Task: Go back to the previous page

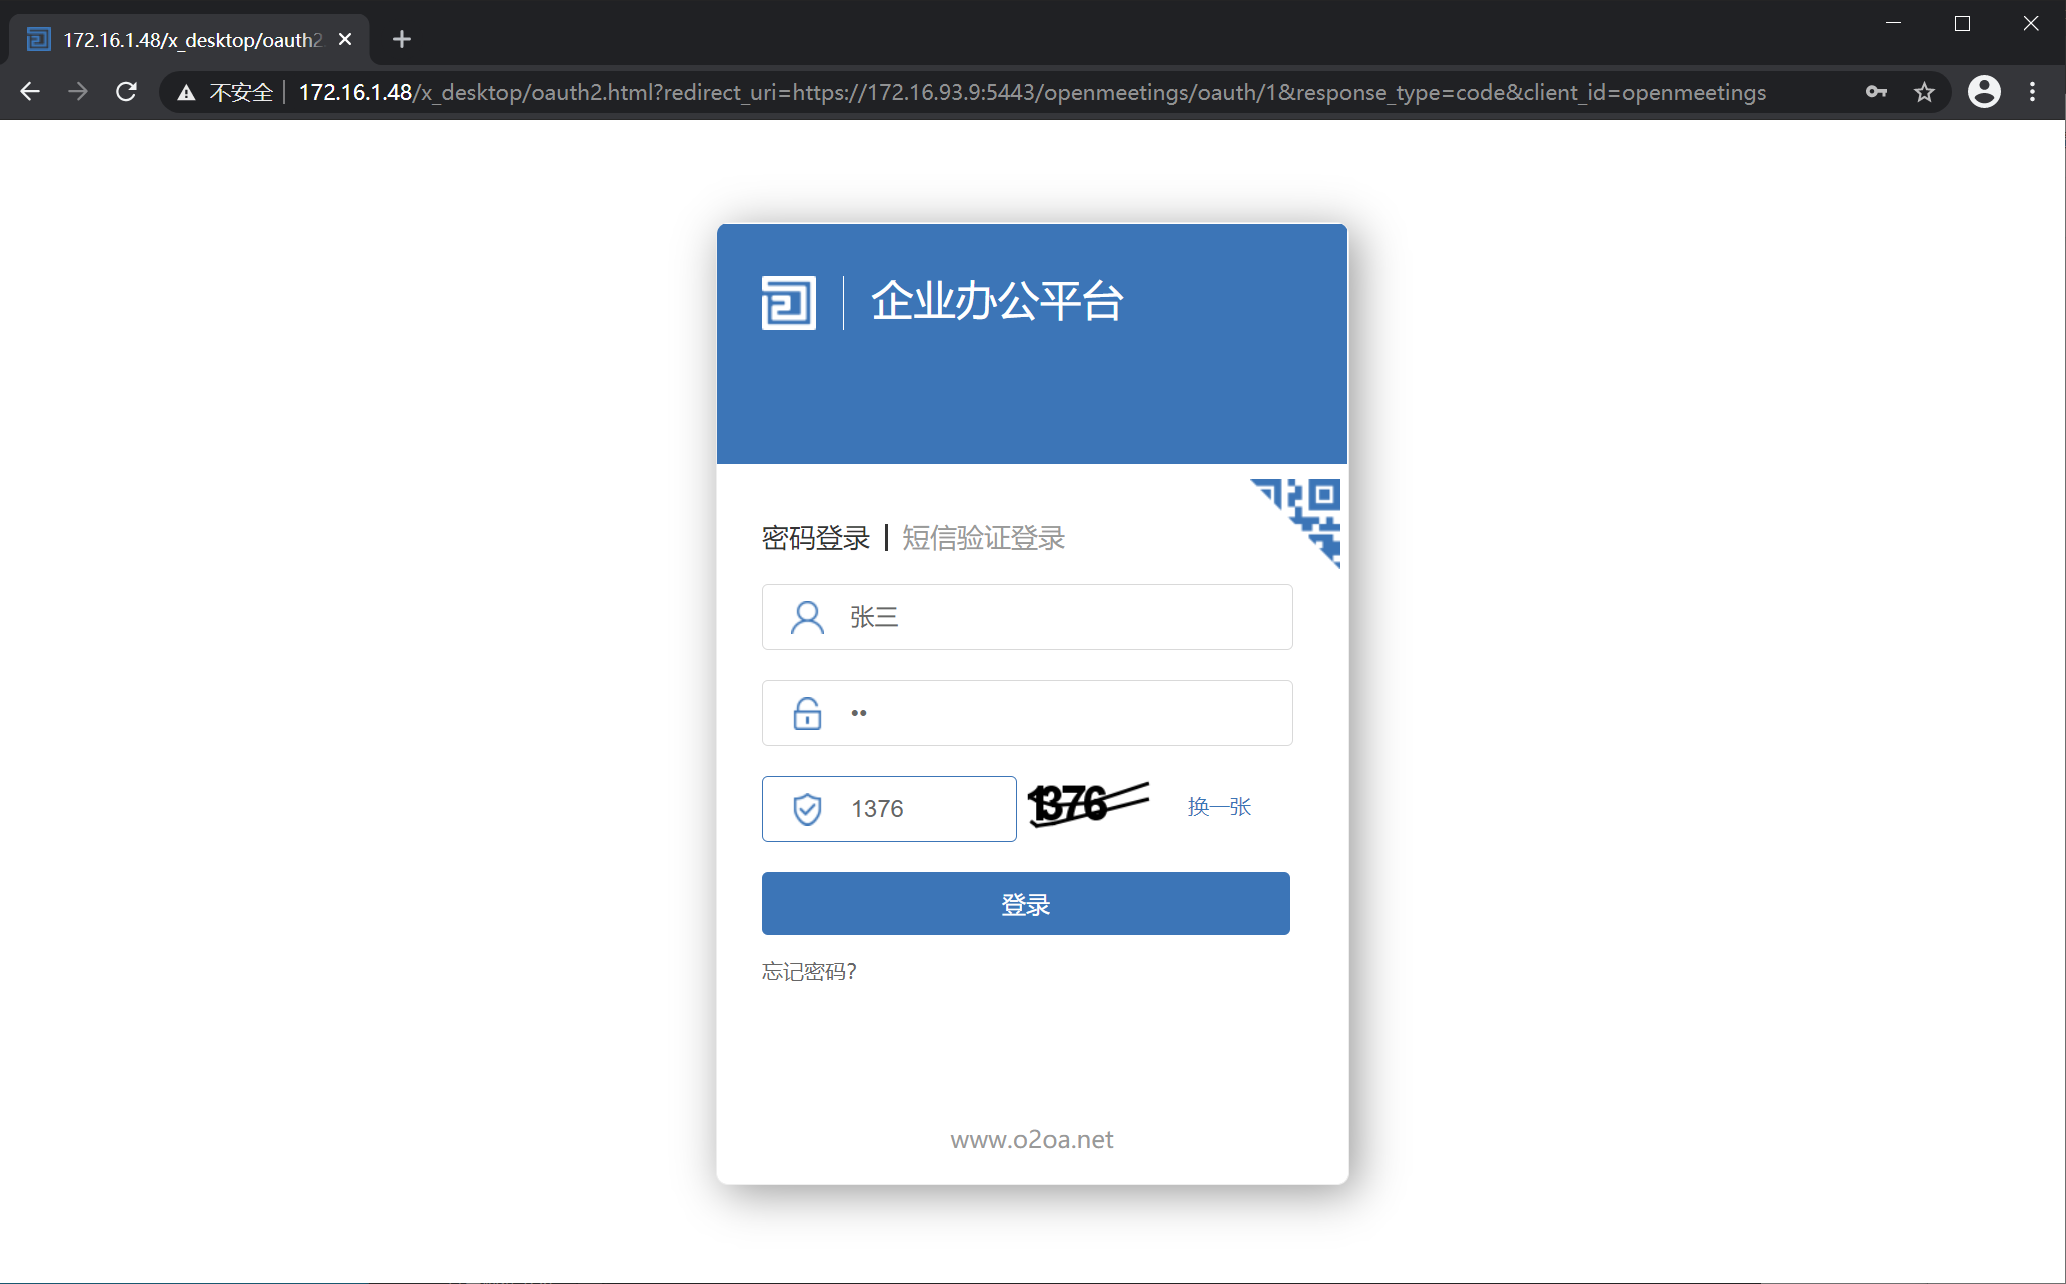Action: point(30,92)
